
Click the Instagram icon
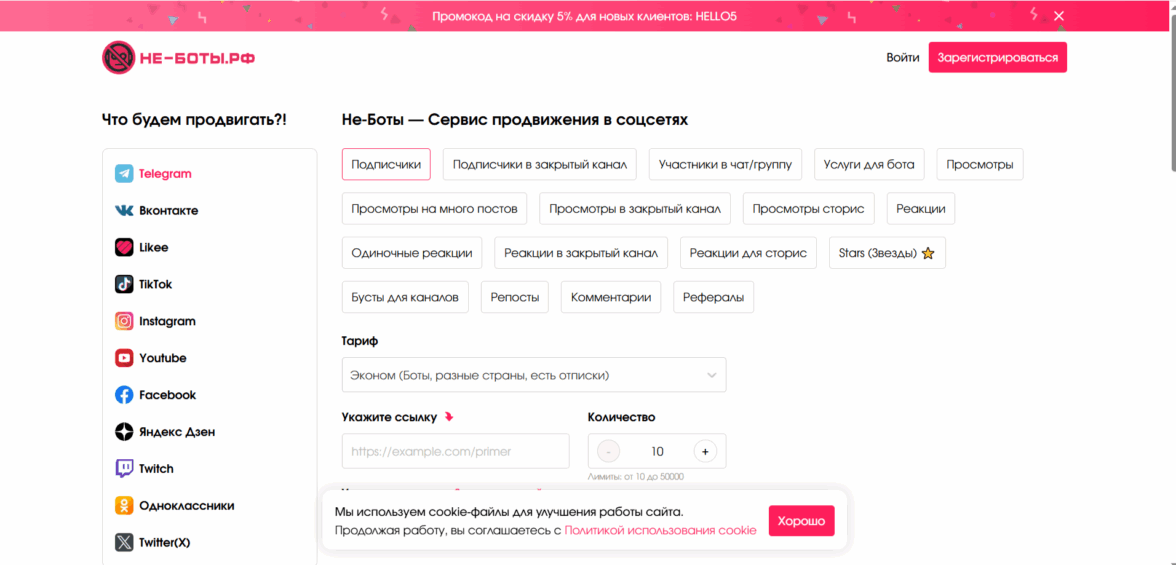click(124, 321)
